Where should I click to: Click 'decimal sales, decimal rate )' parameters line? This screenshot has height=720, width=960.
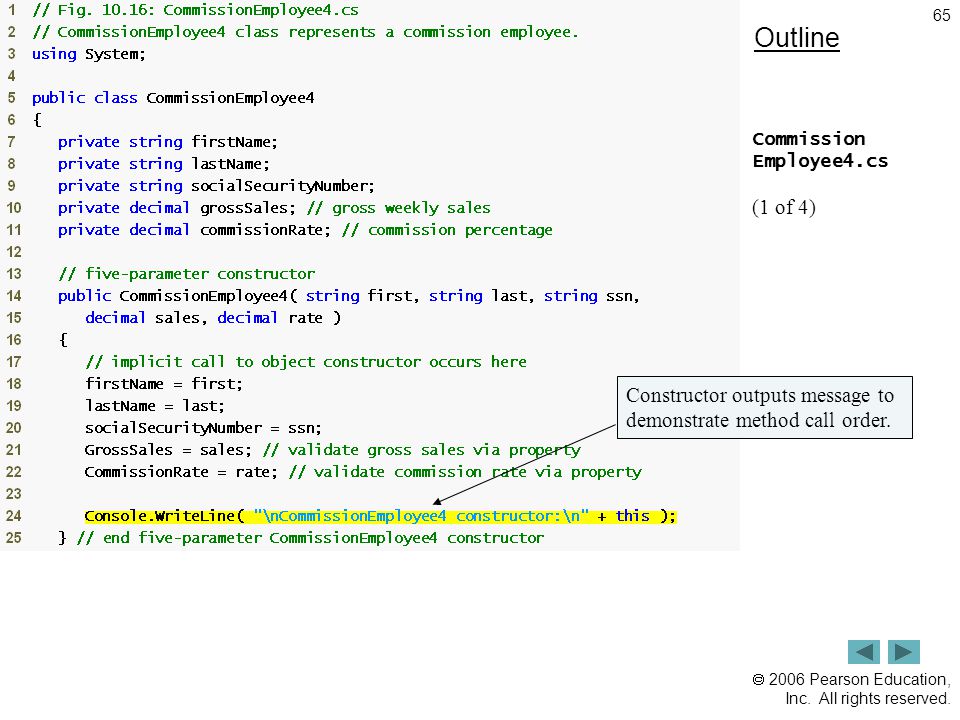[213, 318]
